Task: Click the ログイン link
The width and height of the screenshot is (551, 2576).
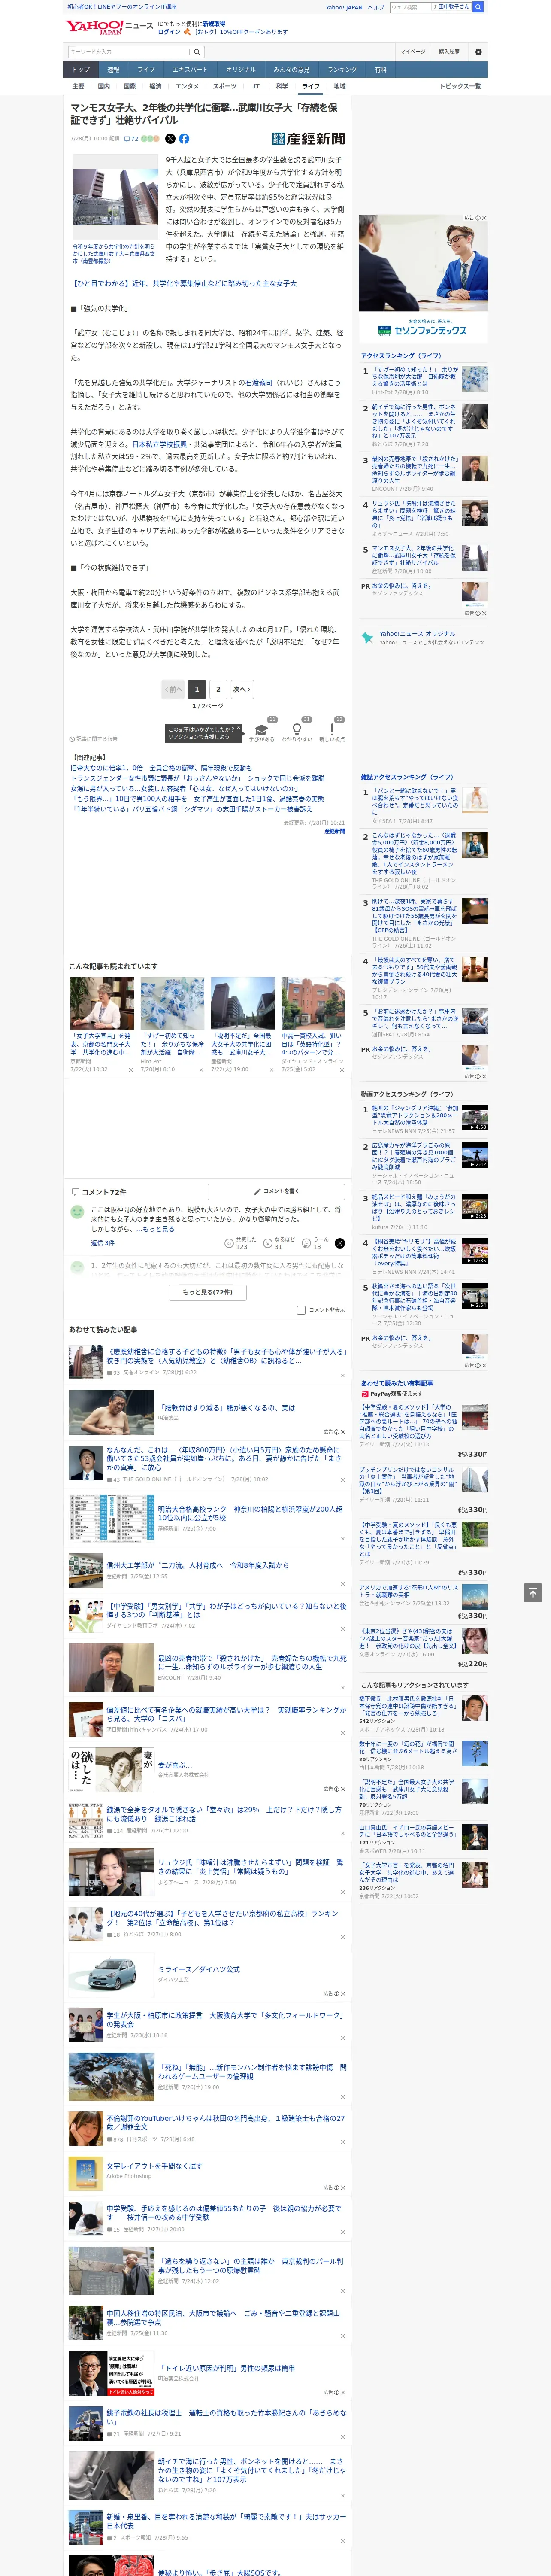Action: (169, 32)
